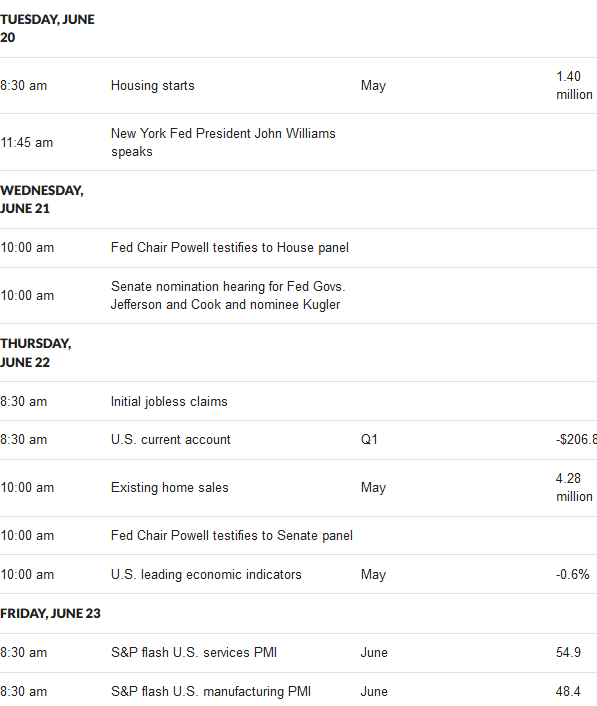Click the THURSDAY, JUNE 22 heading

(x=36, y=353)
